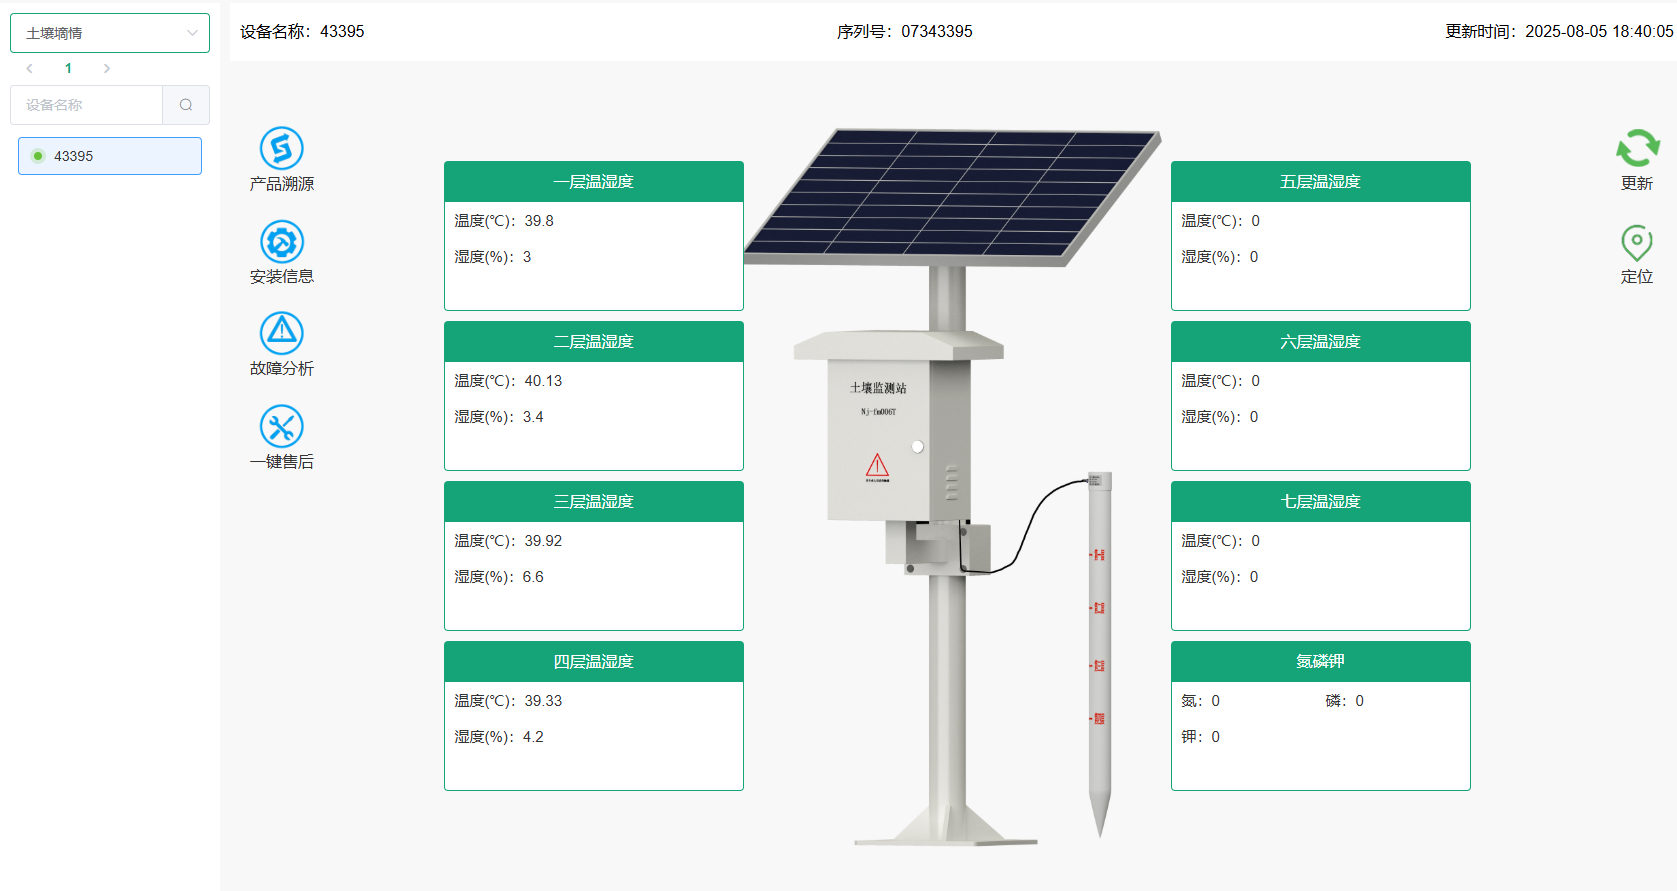This screenshot has height=891, width=1677.
Task: Expand the 土壤墒情 dropdown selector
Action: (x=110, y=33)
